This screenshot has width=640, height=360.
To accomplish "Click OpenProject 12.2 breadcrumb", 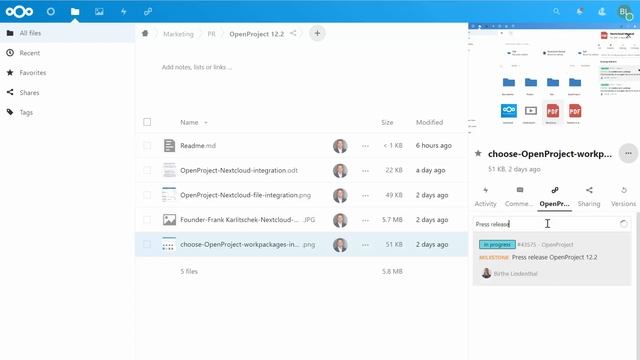I will pyautogui.click(x=256, y=34).
